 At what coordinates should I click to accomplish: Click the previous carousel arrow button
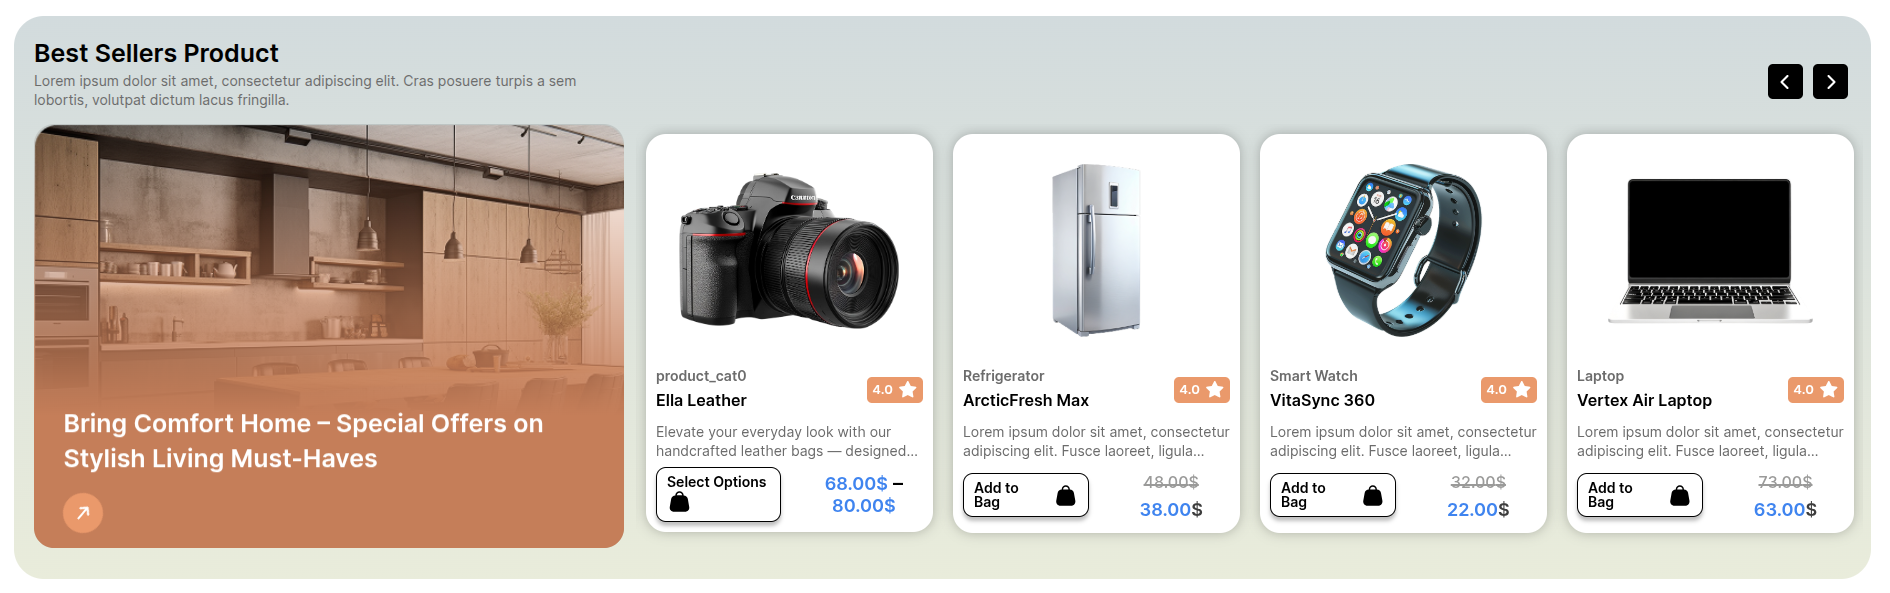1785,82
